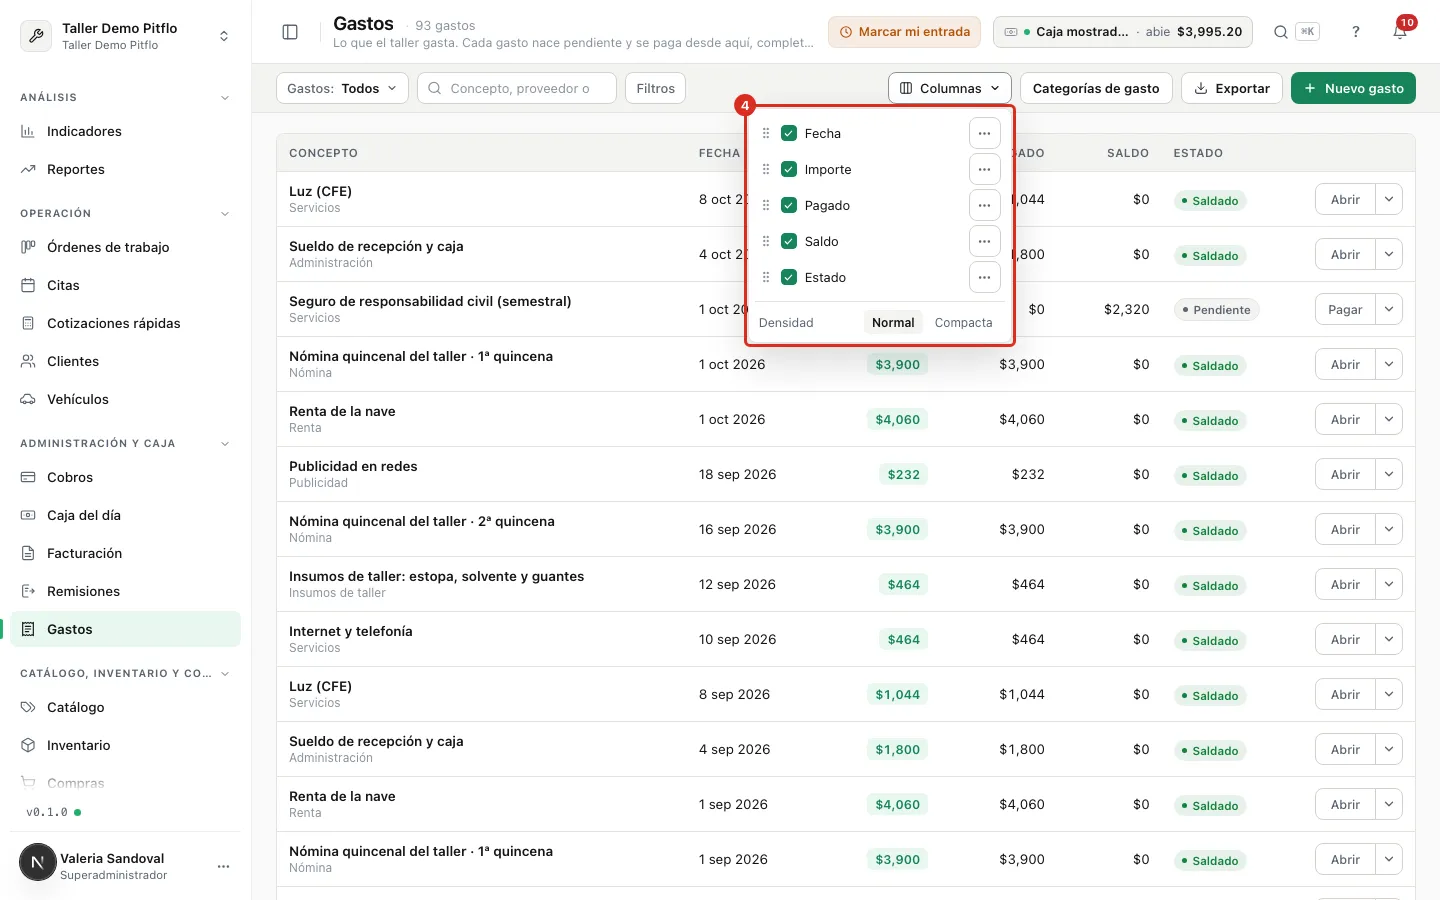Click the drag handle beside Importe
This screenshot has height=900, width=1440.
(766, 169)
